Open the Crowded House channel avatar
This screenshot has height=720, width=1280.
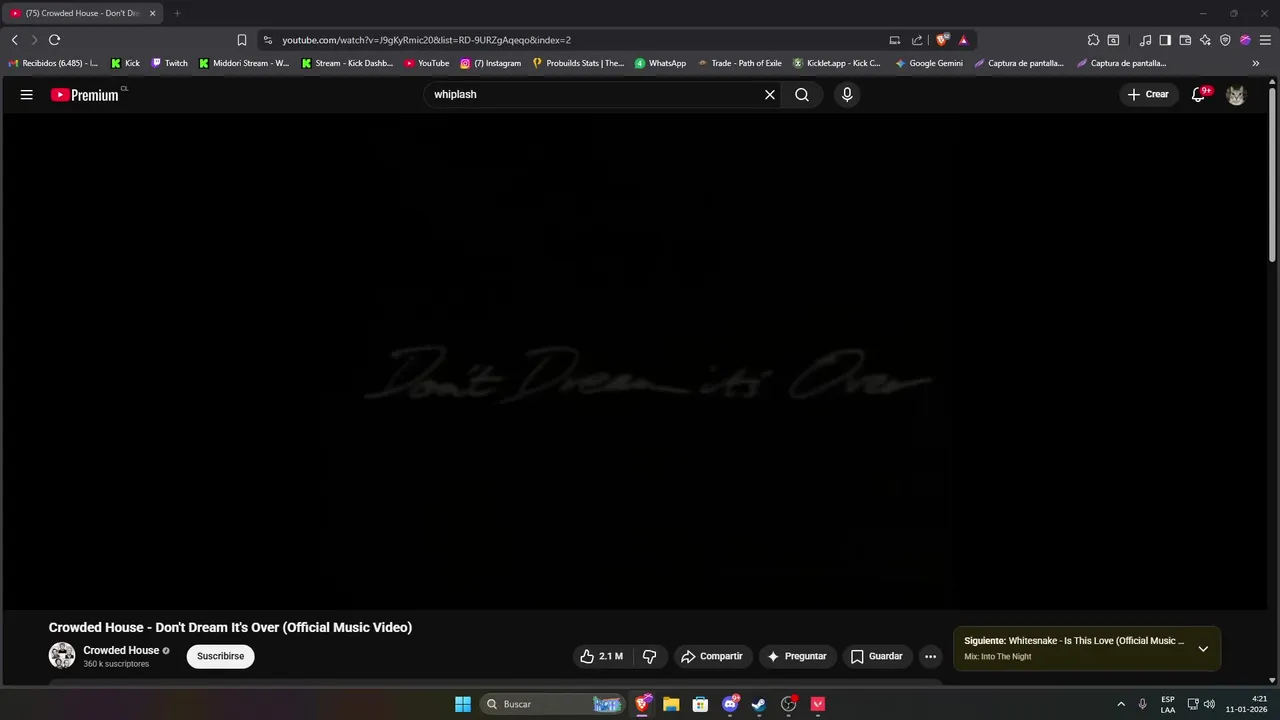62,656
